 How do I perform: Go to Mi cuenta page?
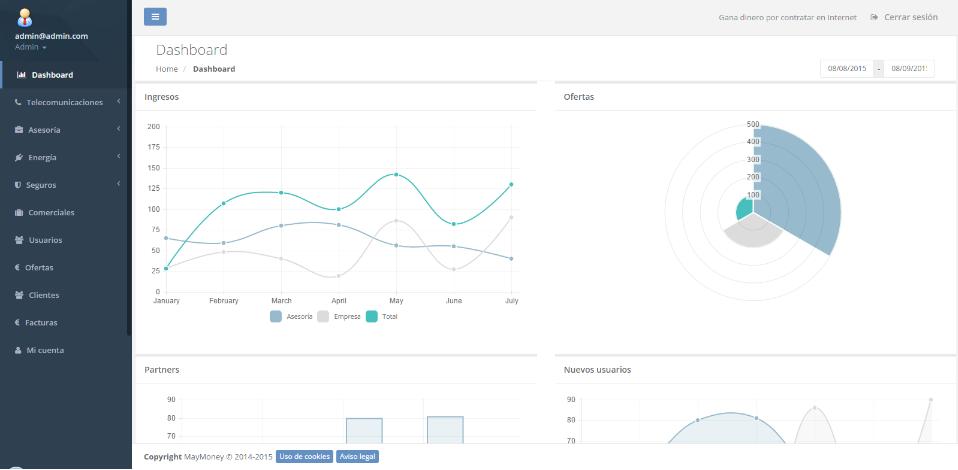(x=66, y=351)
